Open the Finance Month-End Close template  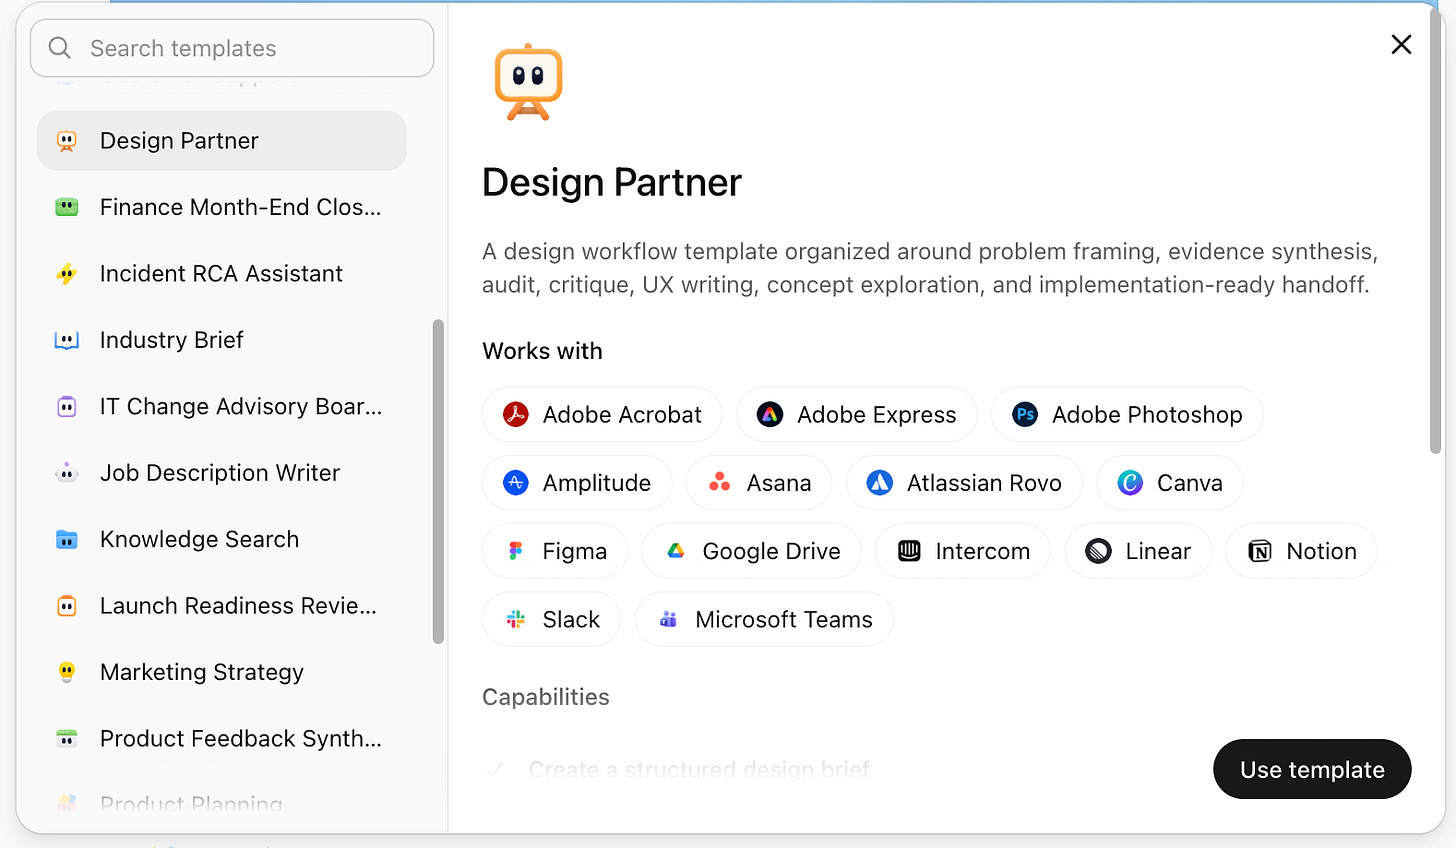coord(222,207)
